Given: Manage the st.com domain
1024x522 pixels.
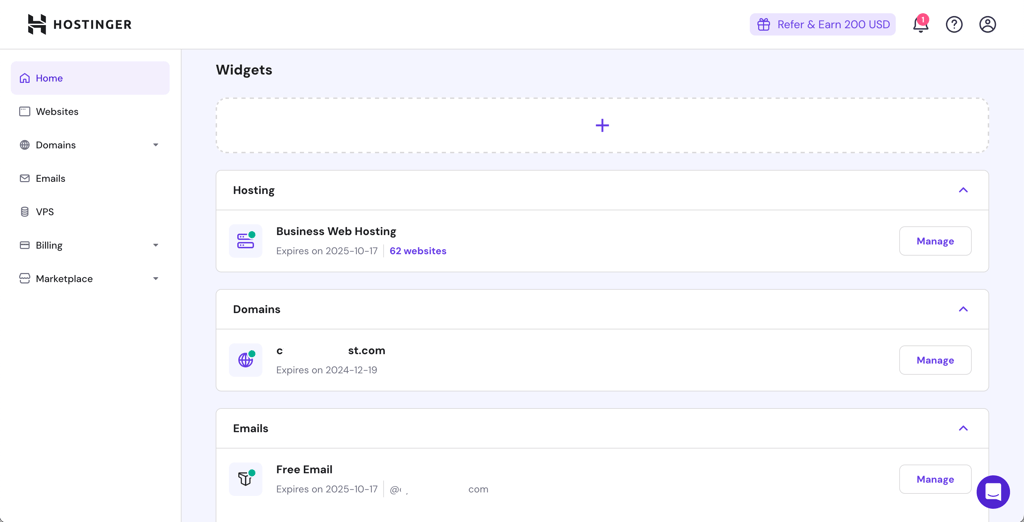Looking at the screenshot, I should (x=935, y=360).
